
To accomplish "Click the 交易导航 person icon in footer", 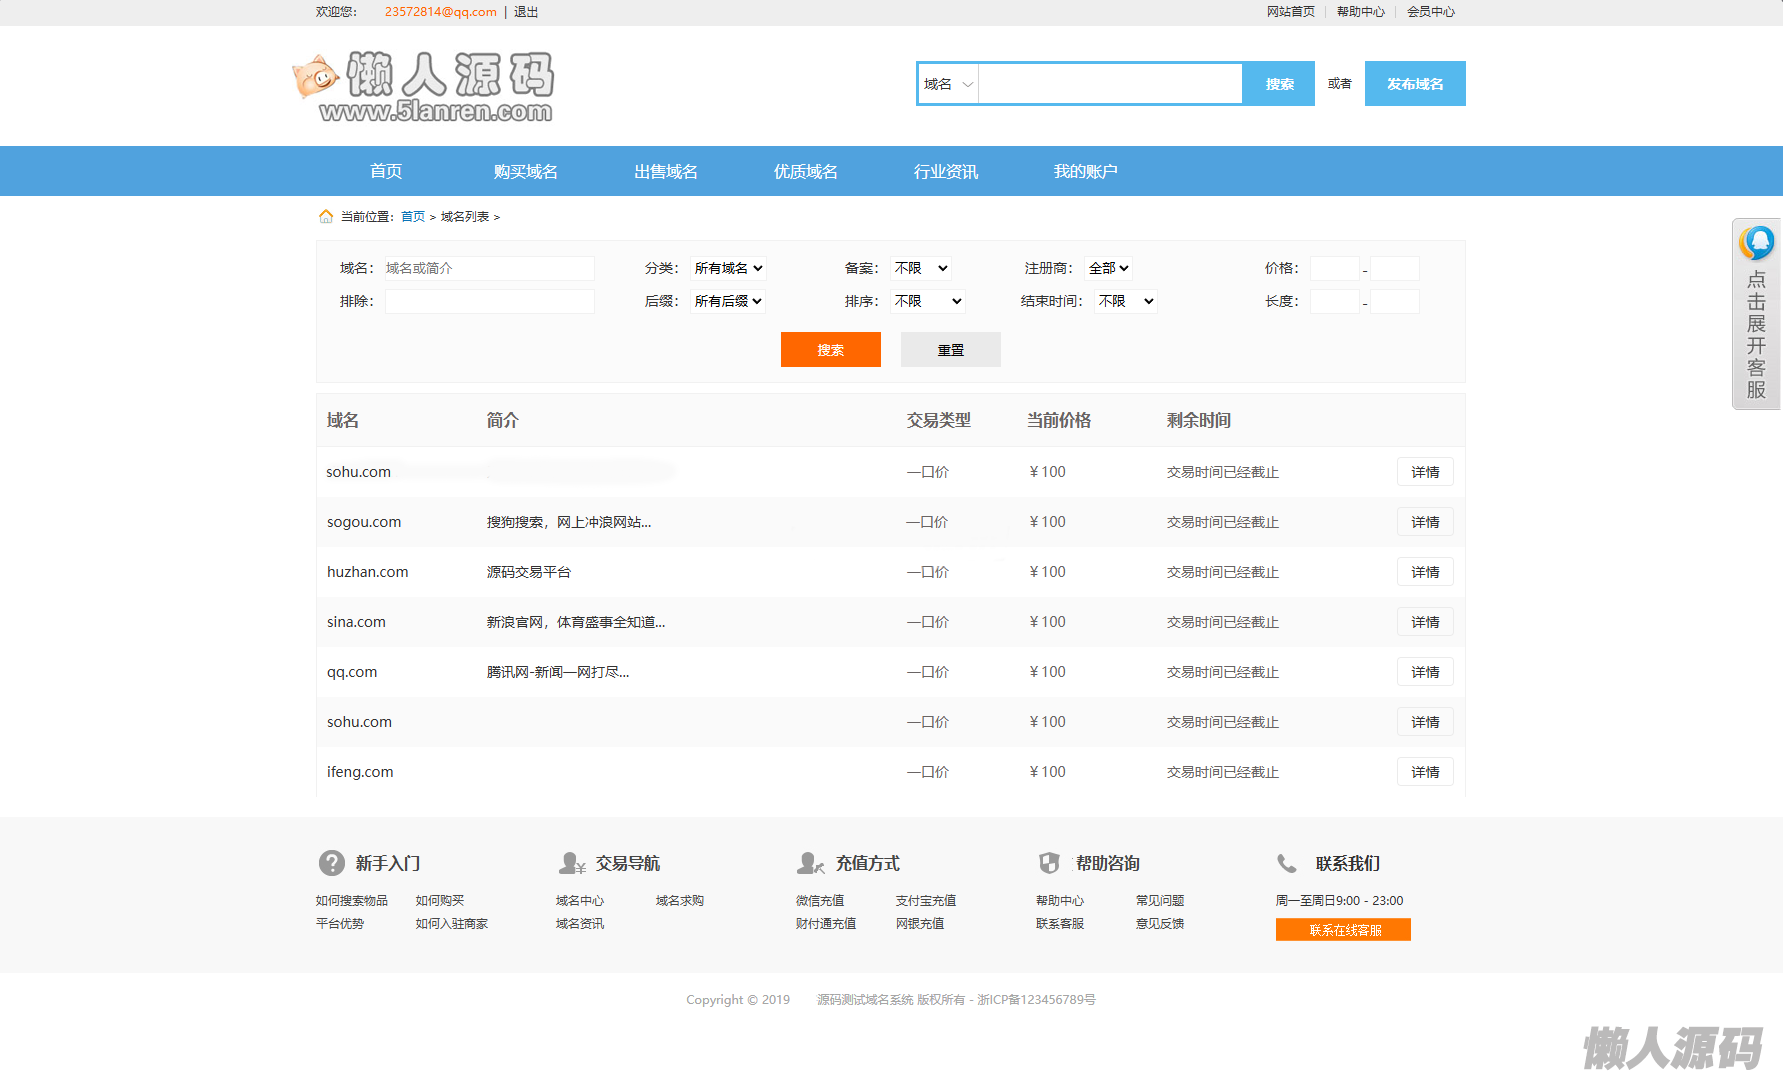I will pyautogui.click(x=572, y=863).
